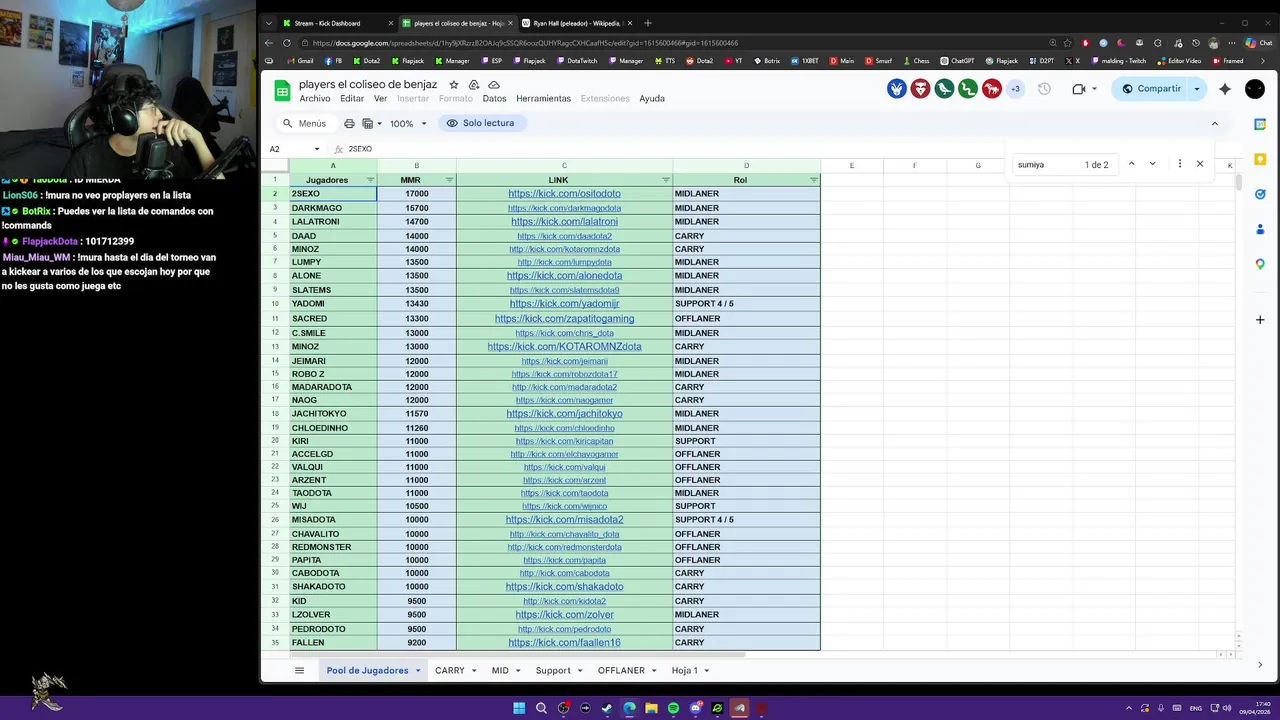Open Gmail bookmark
Image resolution: width=1280 pixels, height=720 pixels.
299,61
